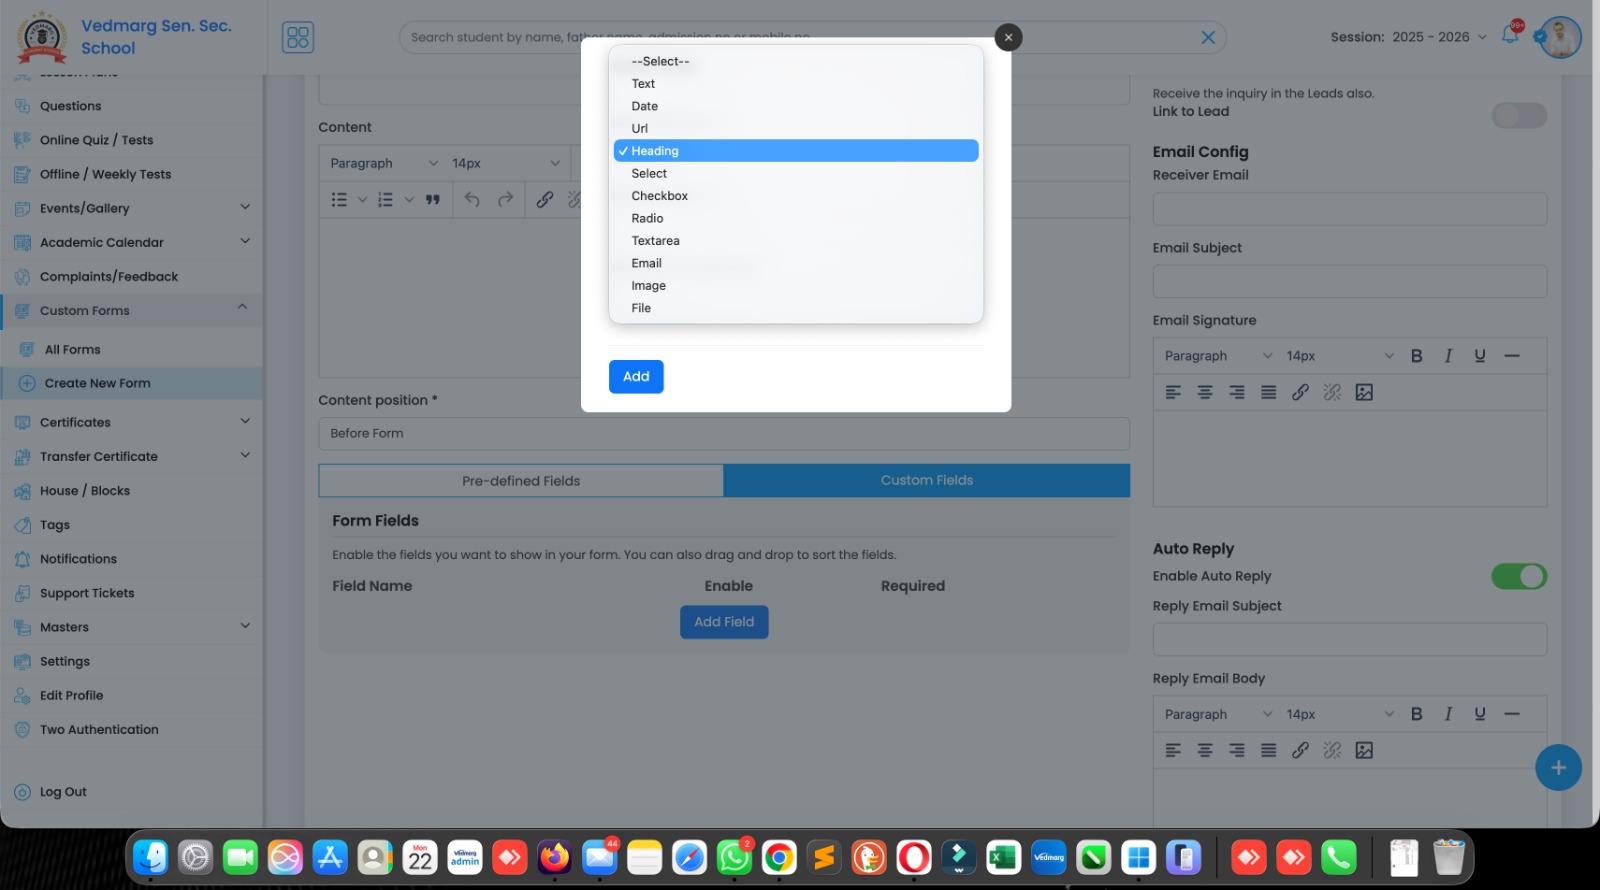Viewport: 1600px width, 890px height.
Task: Open Content Paragraph style dropdown
Action: pos(383,163)
